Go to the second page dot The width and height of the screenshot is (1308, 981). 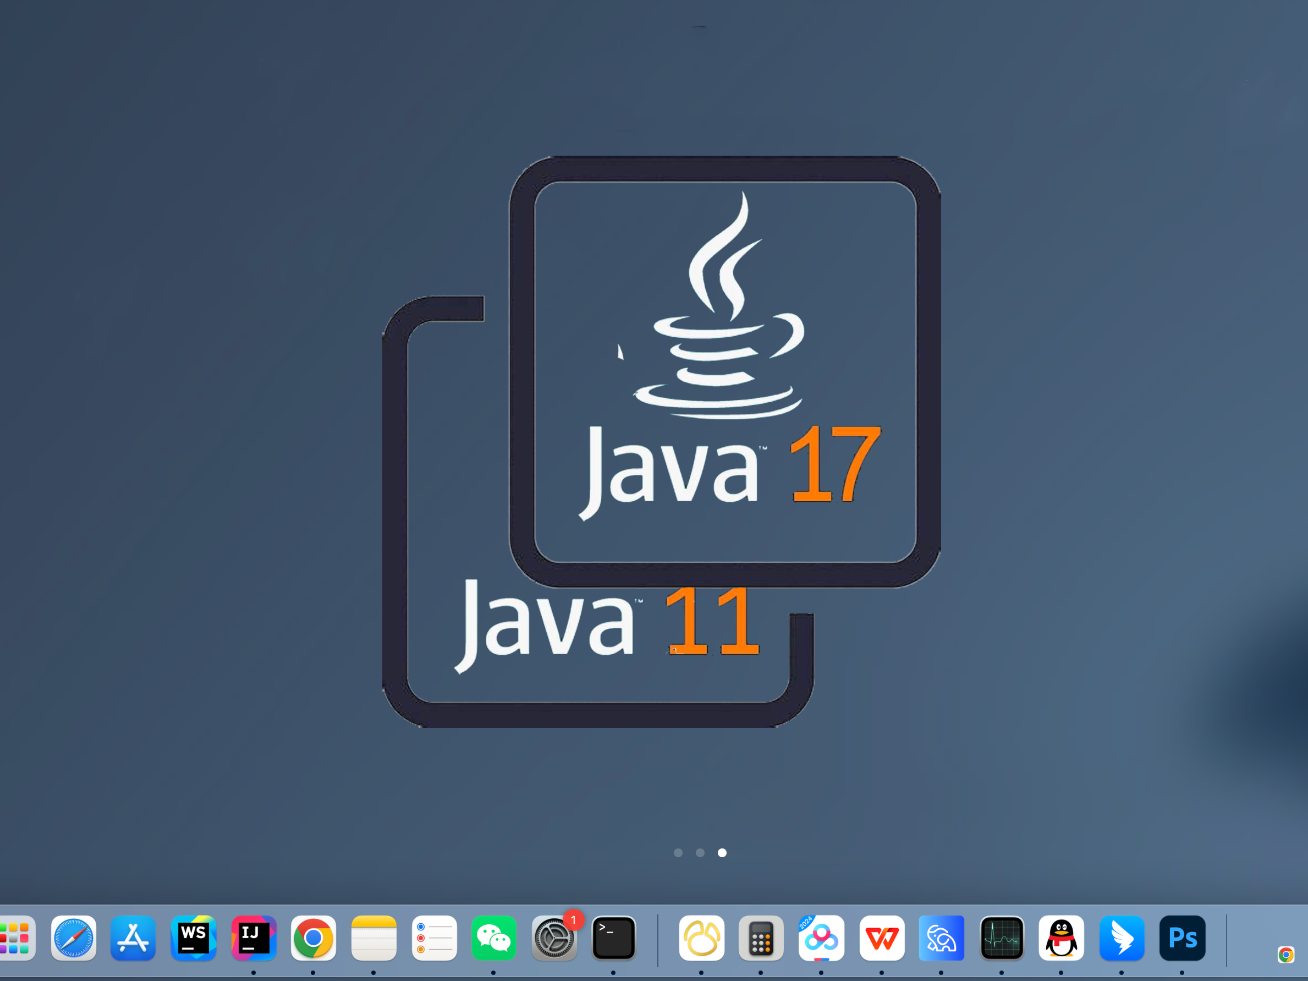pos(700,853)
